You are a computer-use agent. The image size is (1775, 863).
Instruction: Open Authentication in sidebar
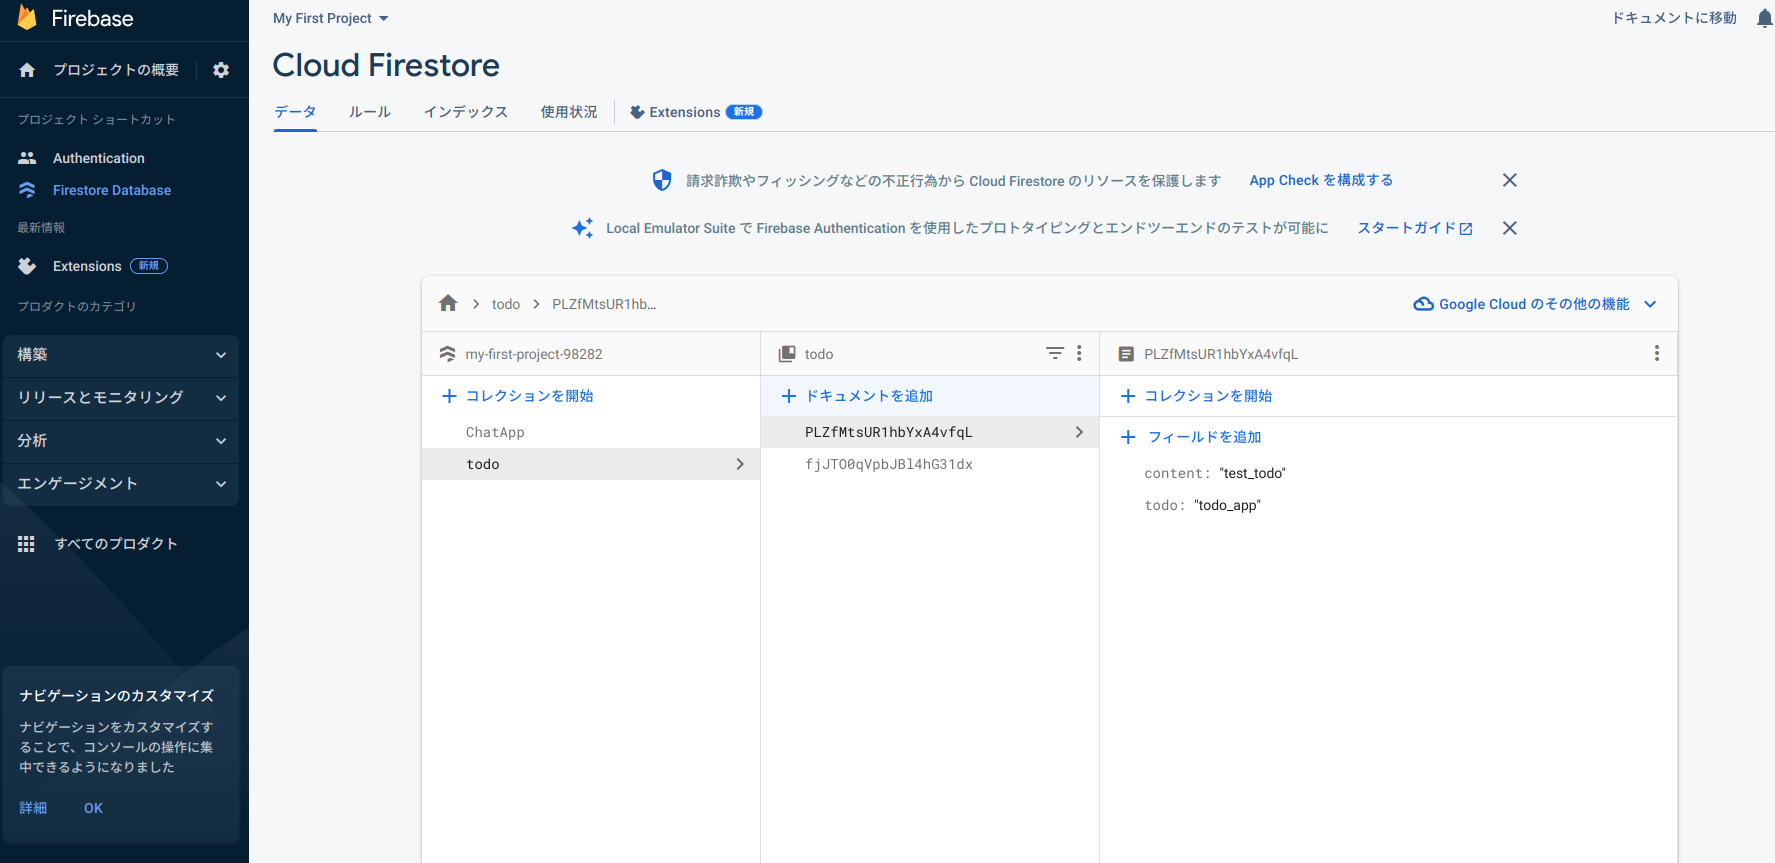[99, 158]
